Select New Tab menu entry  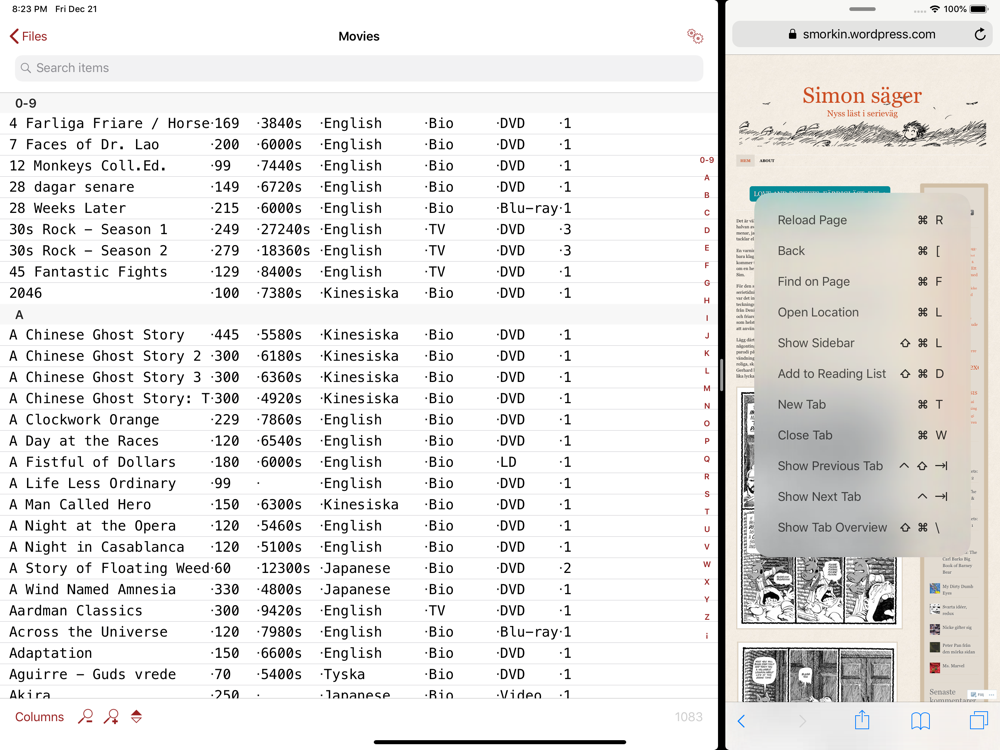tap(862, 404)
